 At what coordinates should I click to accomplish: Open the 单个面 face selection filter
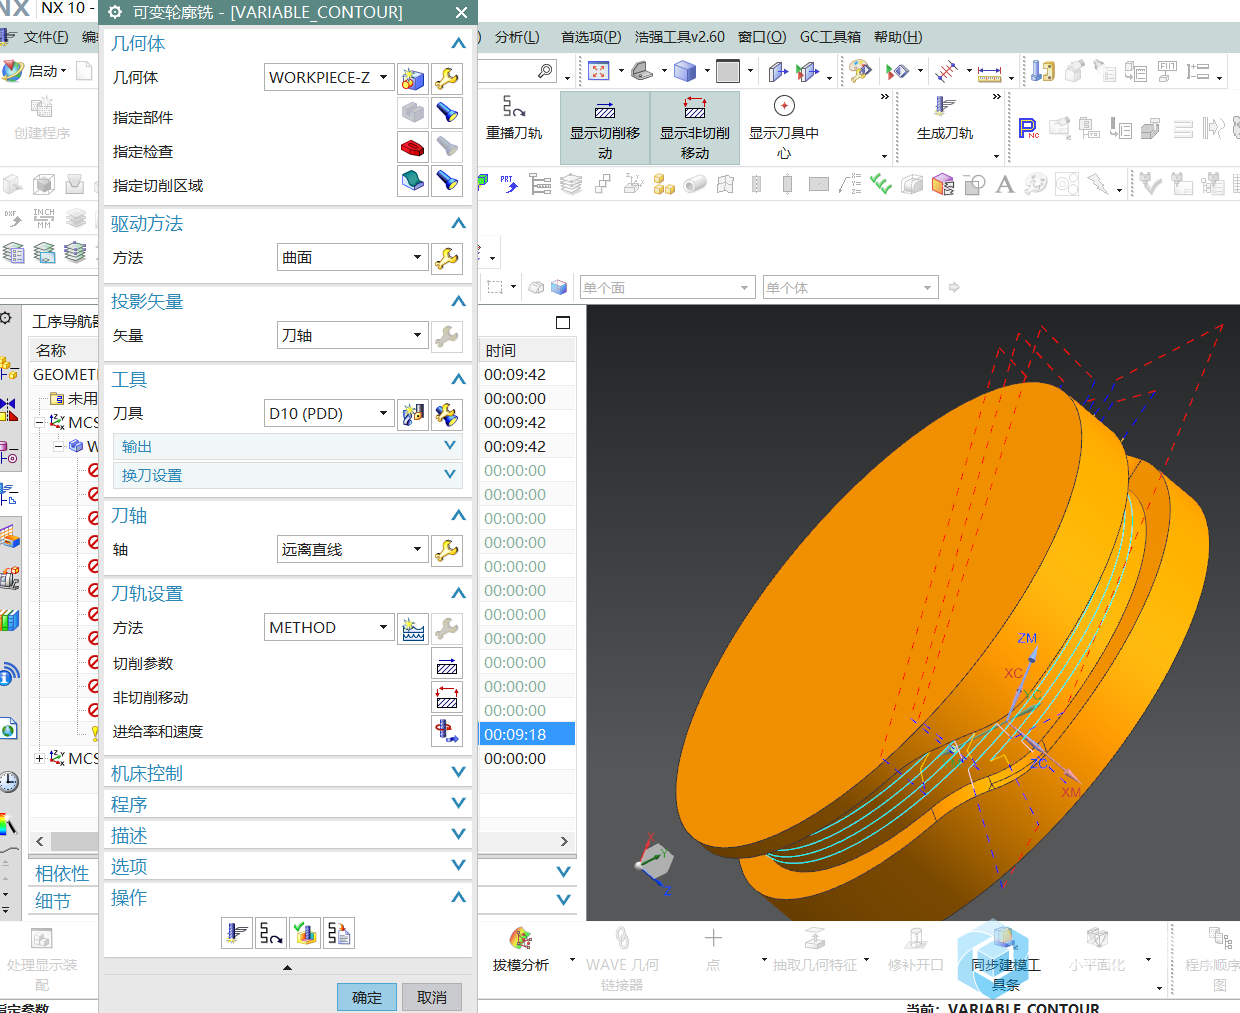tap(666, 288)
